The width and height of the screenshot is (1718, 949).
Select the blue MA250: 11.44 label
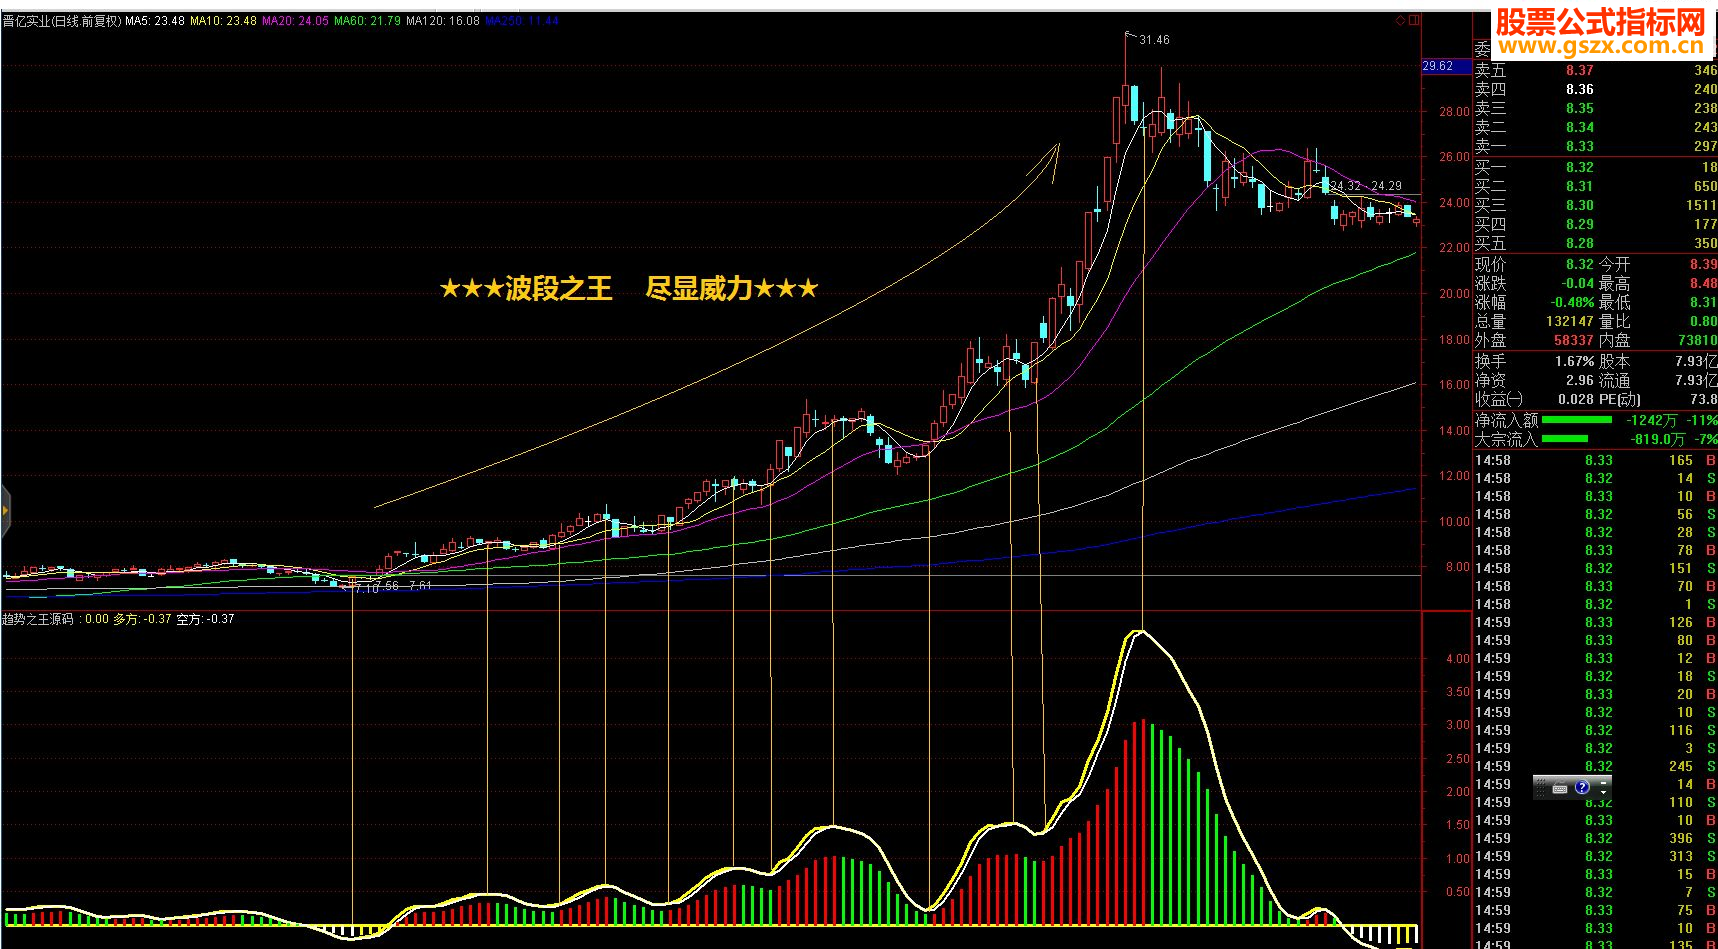[522, 21]
